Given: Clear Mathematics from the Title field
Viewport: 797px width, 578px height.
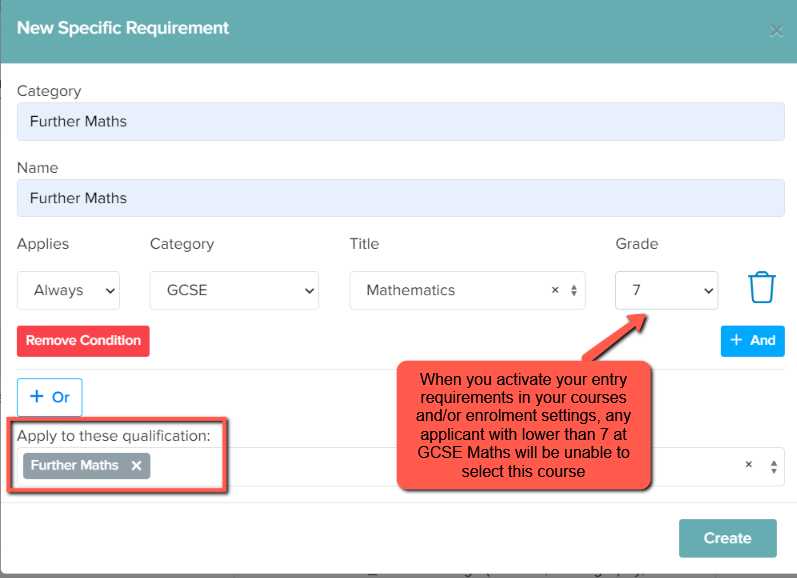Looking at the screenshot, I should (x=555, y=290).
